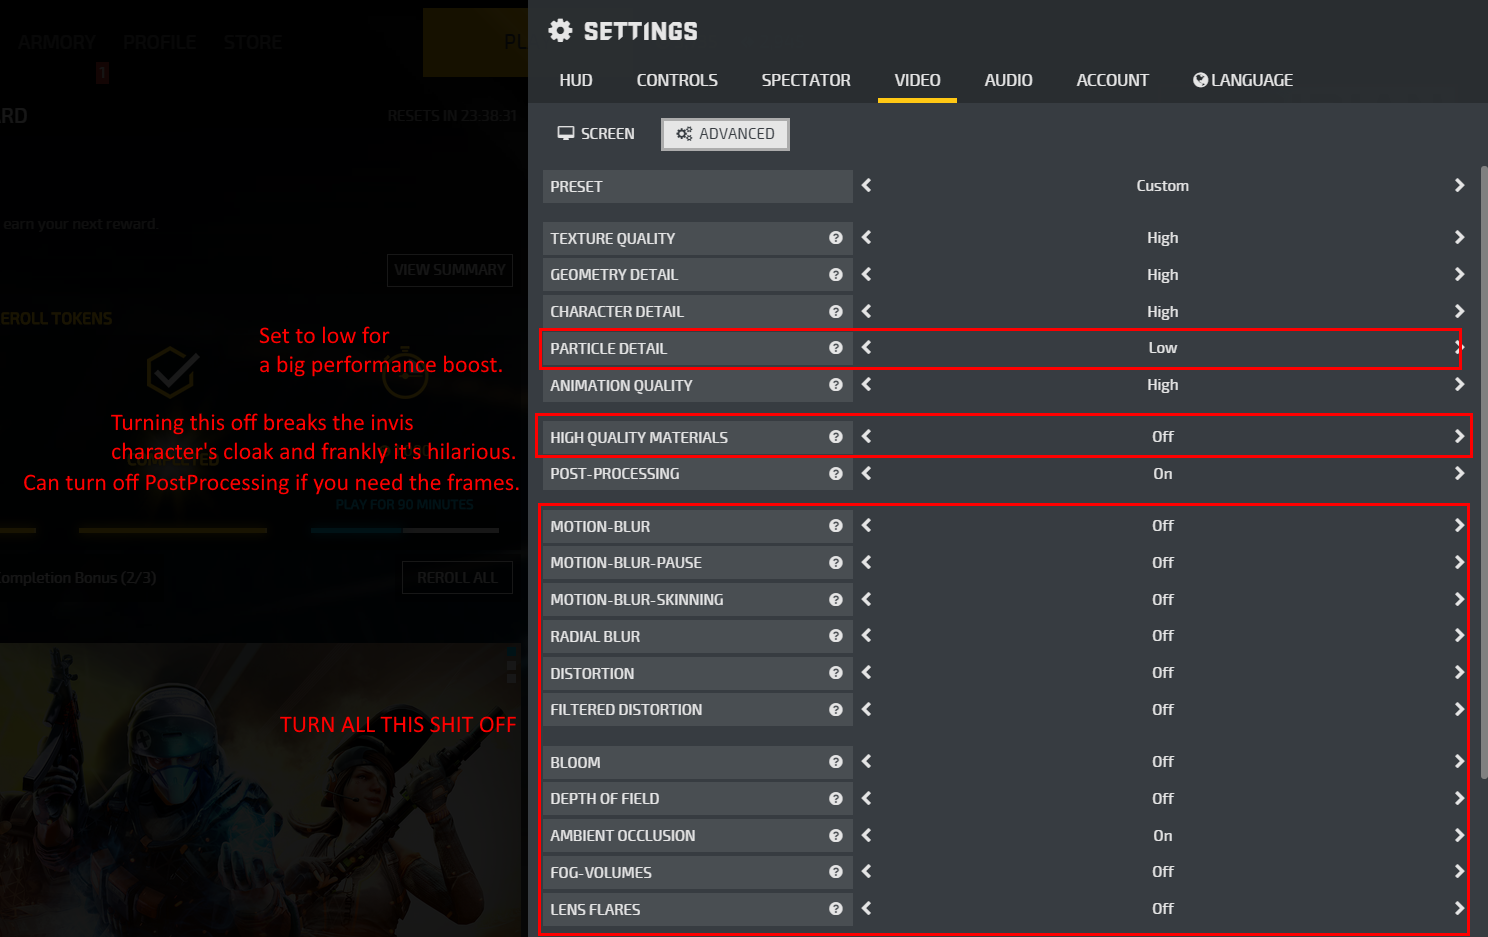The width and height of the screenshot is (1488, 937).
Task: Show help for High Quality Materials
Action: pos(835,437)
